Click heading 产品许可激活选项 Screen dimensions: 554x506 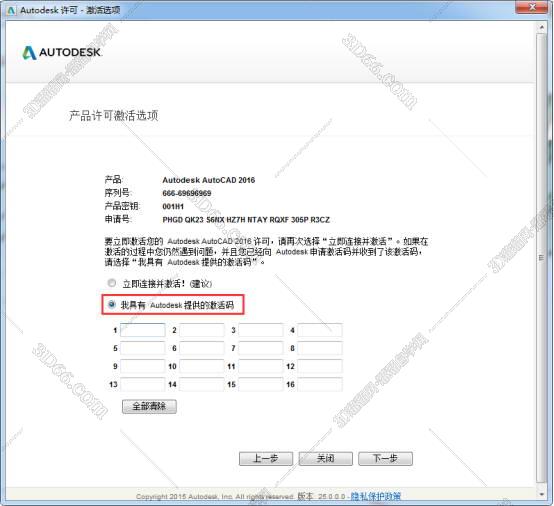(x=113, y=116)
